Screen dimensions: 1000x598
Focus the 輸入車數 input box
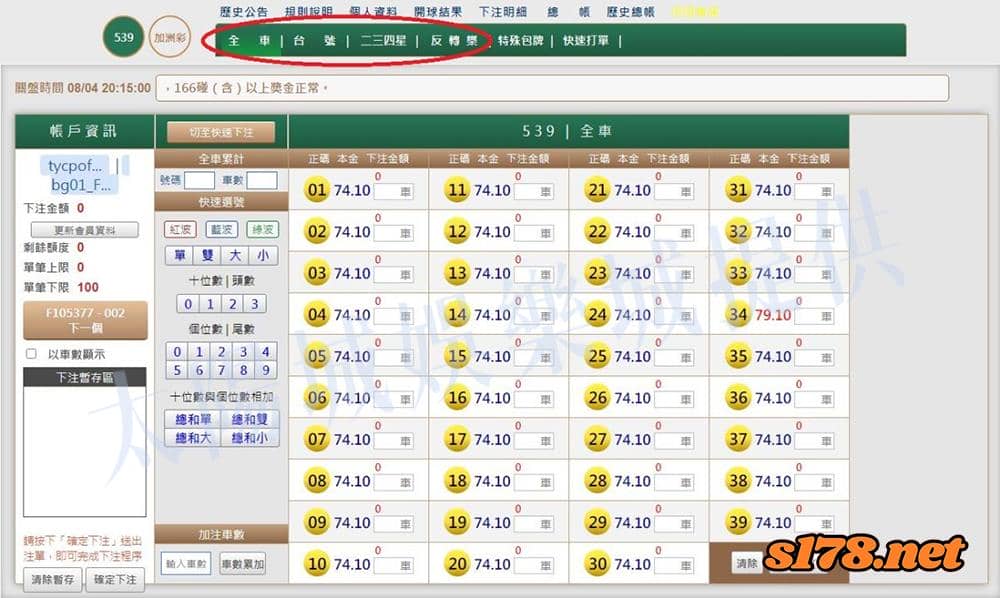186,564
